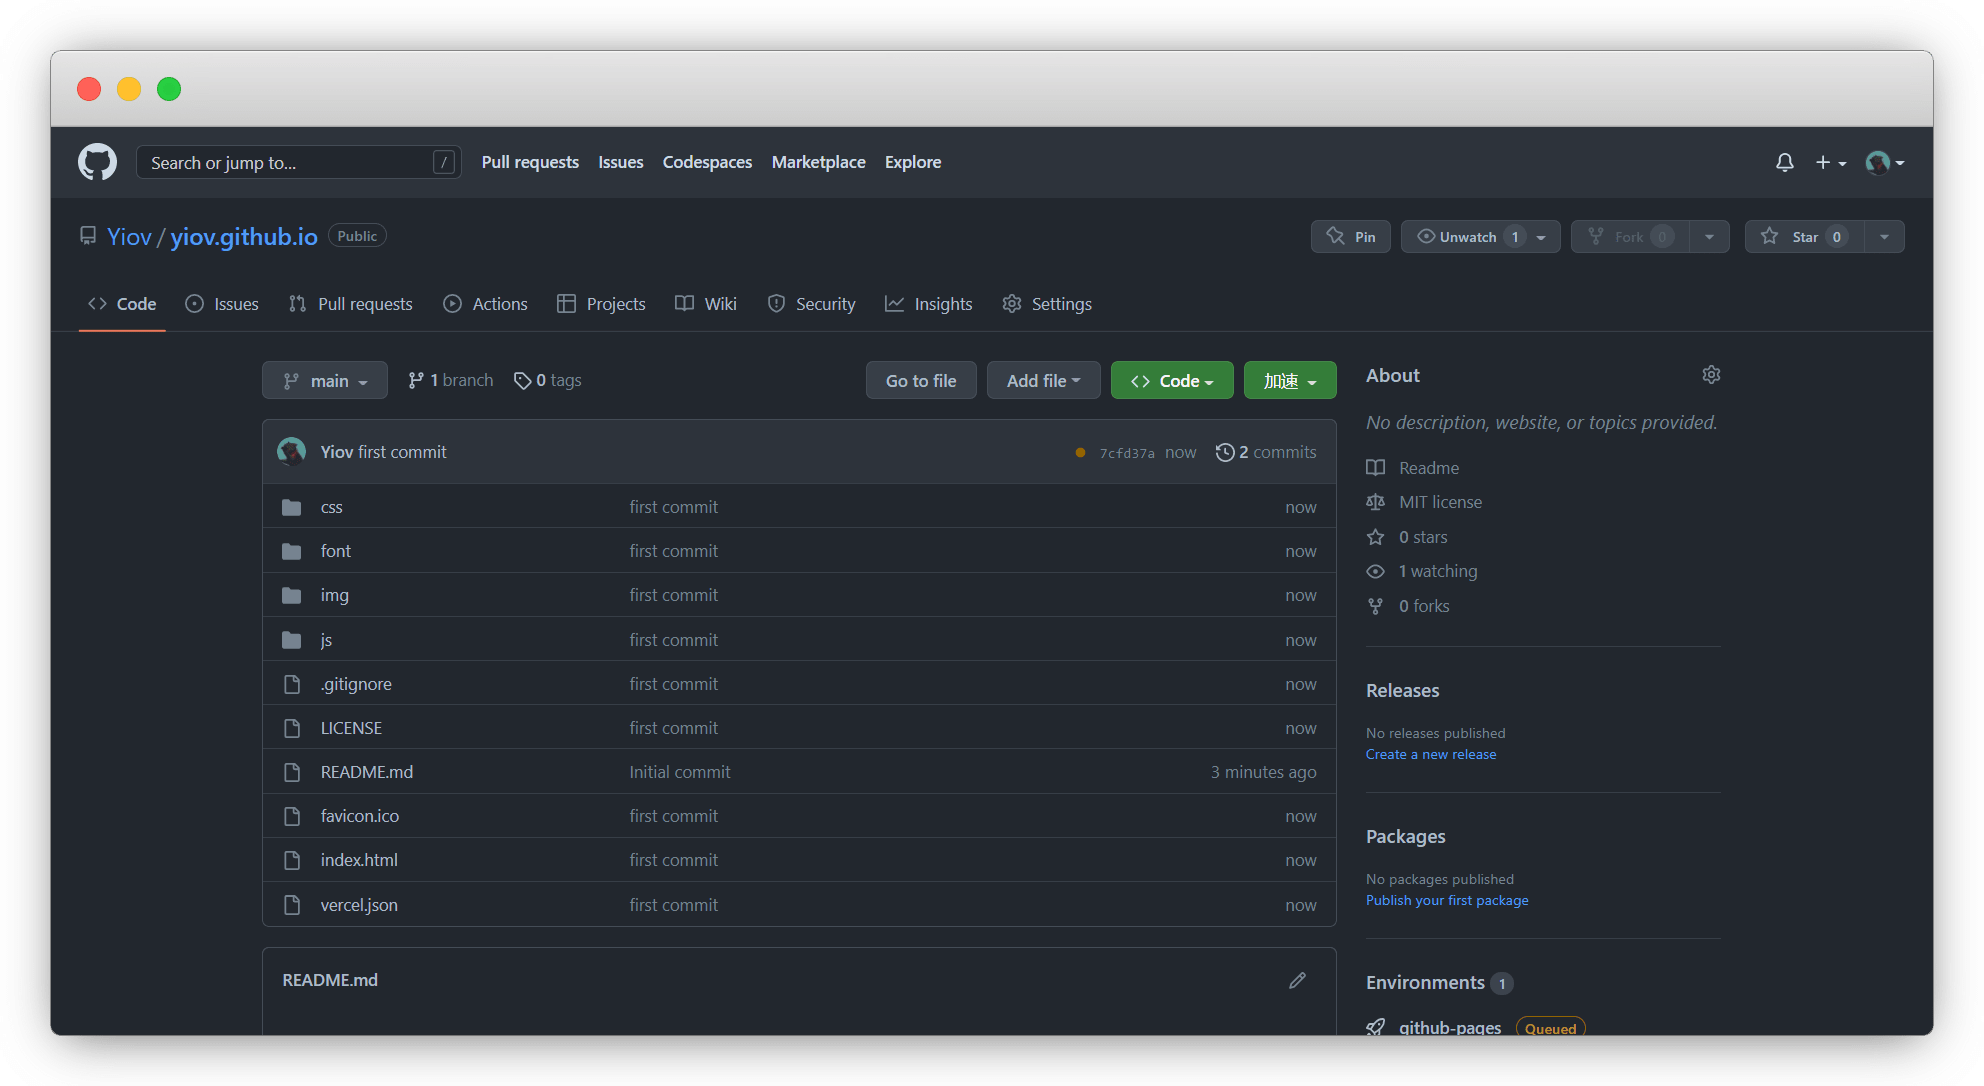
Task: Open the css folder
Action: 331,507
